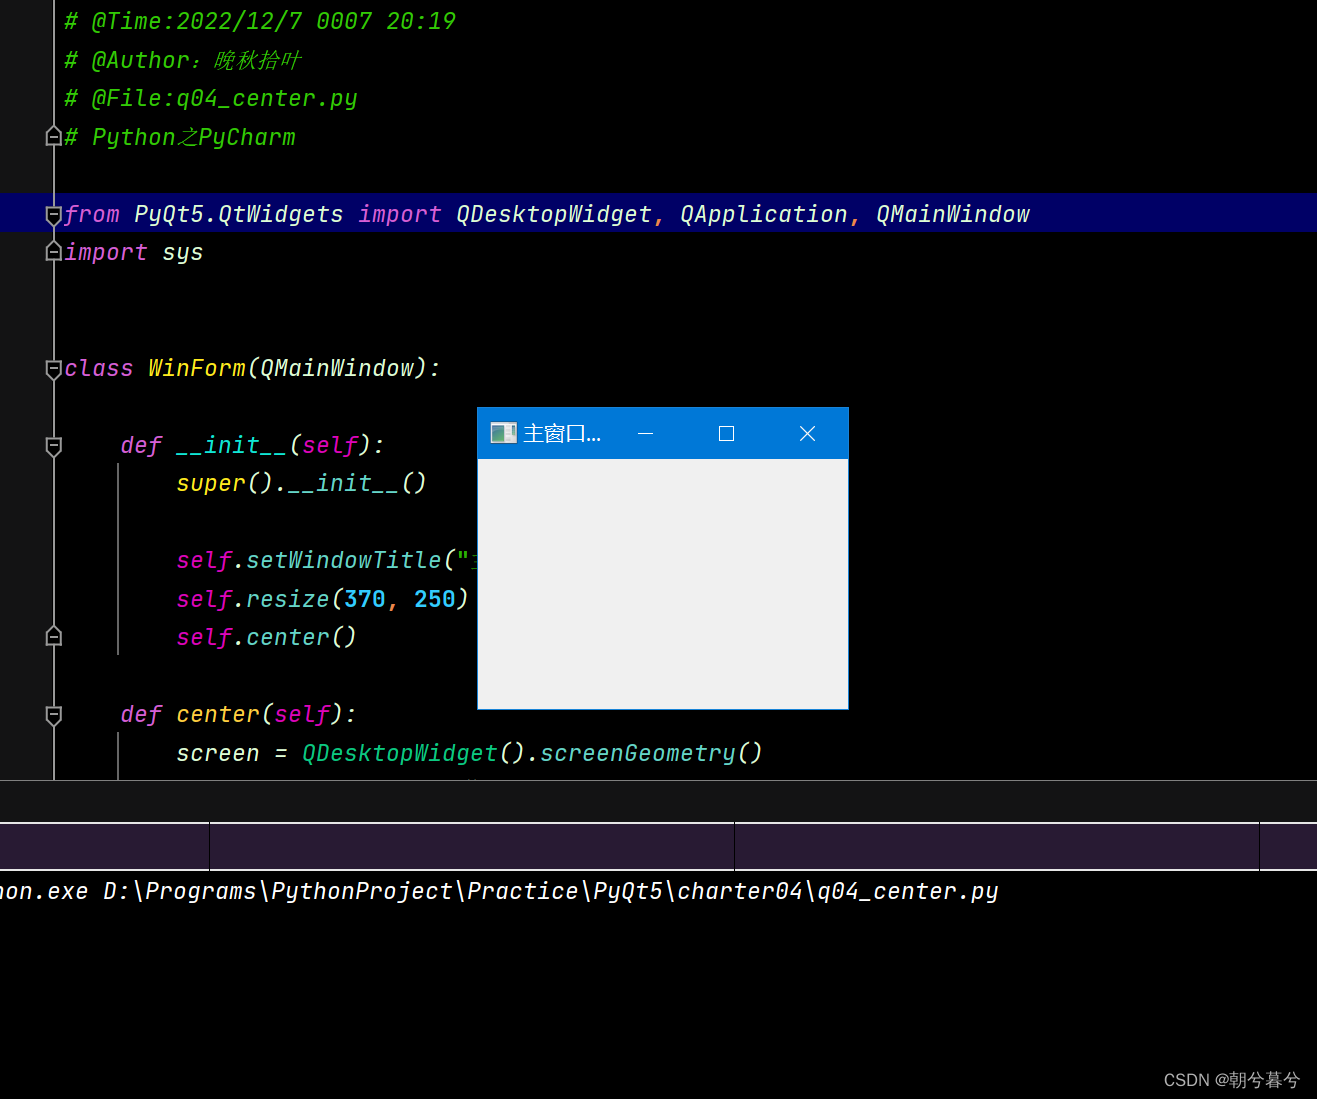Image resolution: width=1317 pixels, height=1099 pixels.
Task: Toggle folding on the Python之PyCharm comment block
Action: click(x=53, y=136)
